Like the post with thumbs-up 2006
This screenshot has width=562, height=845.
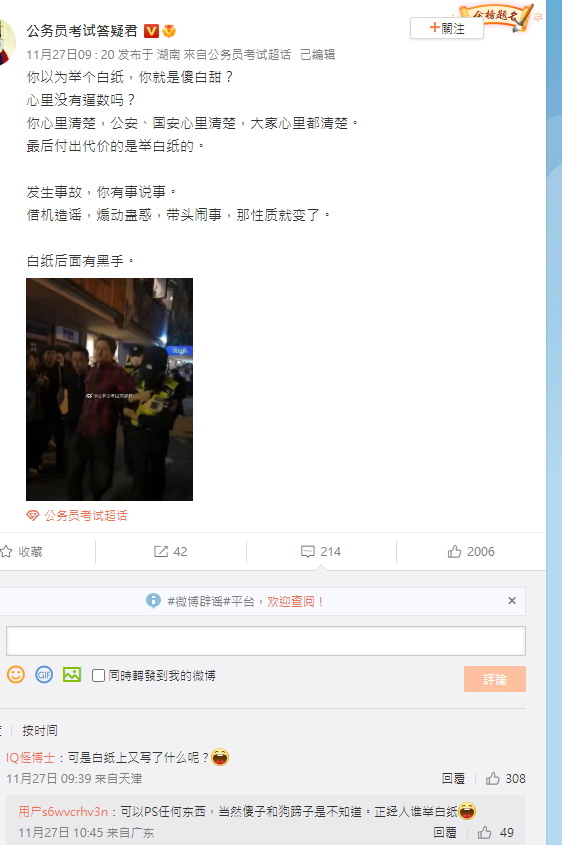(454, 551)
